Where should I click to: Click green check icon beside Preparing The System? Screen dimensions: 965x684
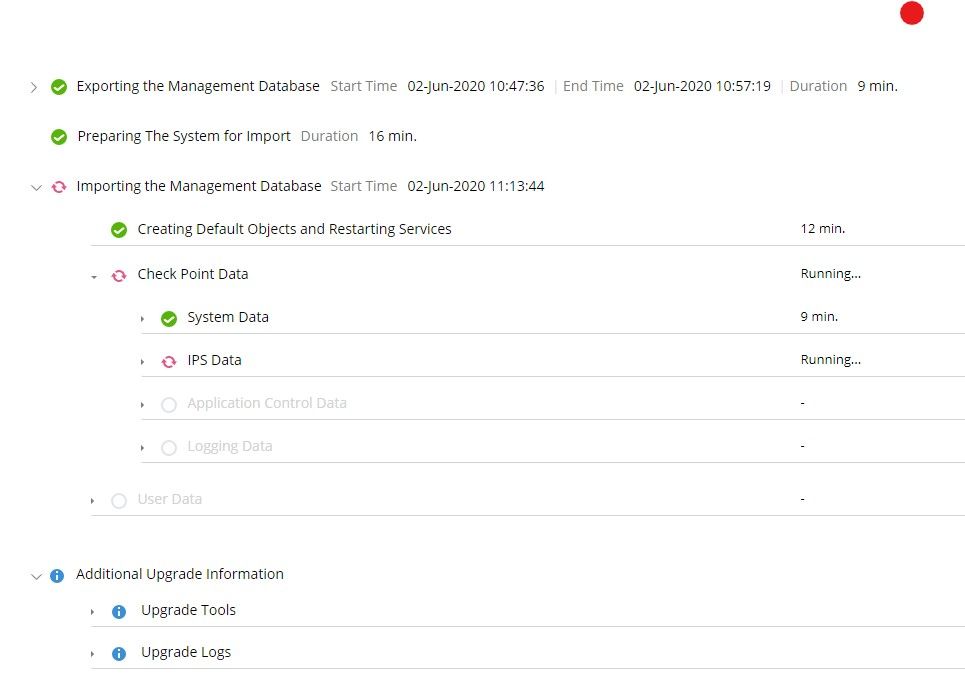59,137
